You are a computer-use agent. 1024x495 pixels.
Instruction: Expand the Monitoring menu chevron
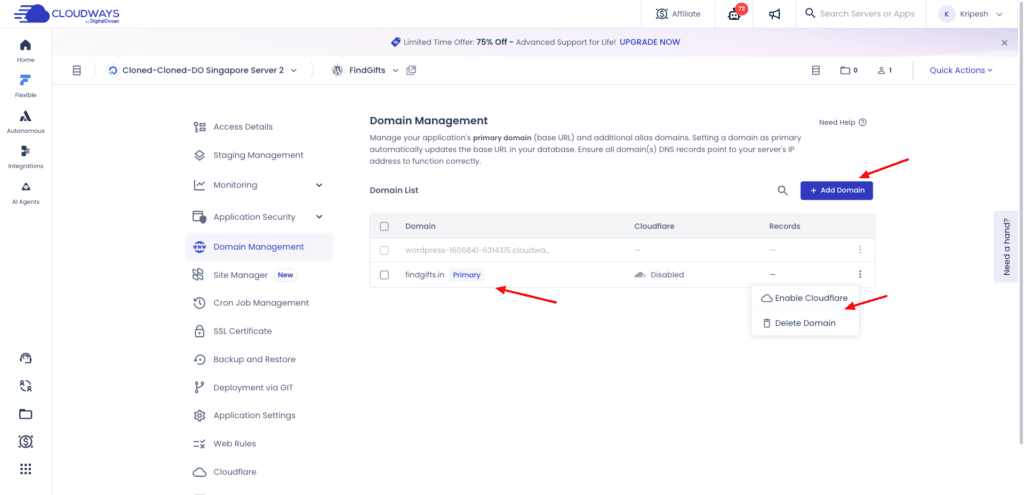click(x=319, y=185)
